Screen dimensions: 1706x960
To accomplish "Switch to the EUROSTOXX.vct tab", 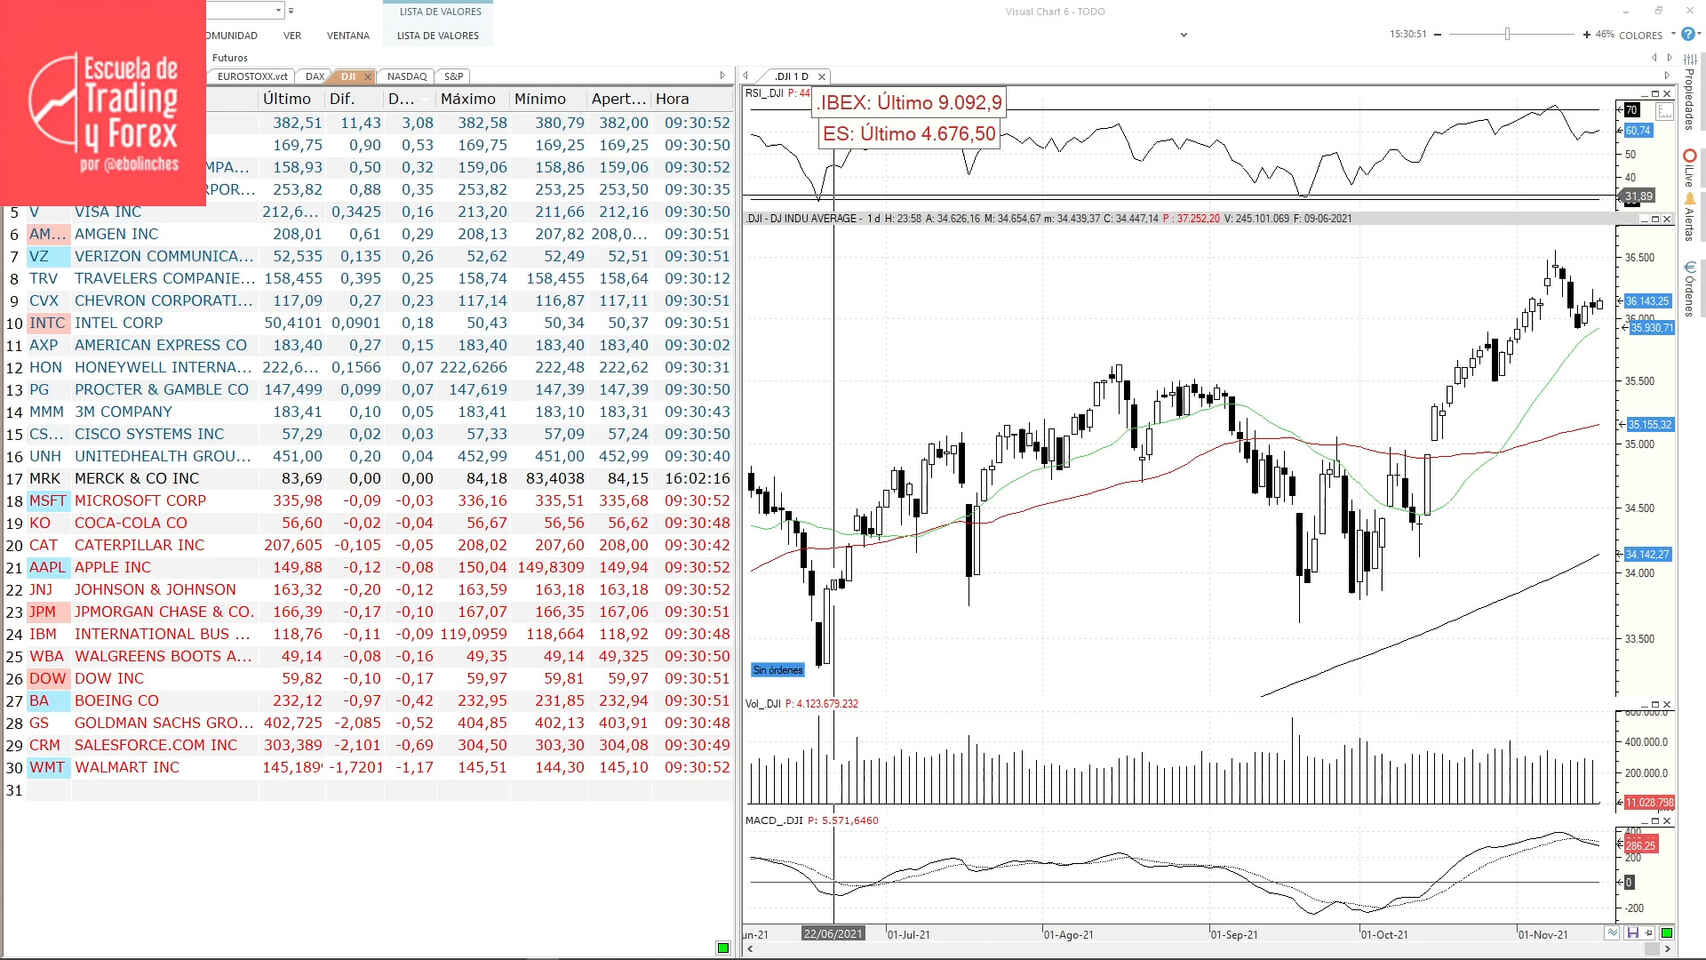I will (252, 77).
